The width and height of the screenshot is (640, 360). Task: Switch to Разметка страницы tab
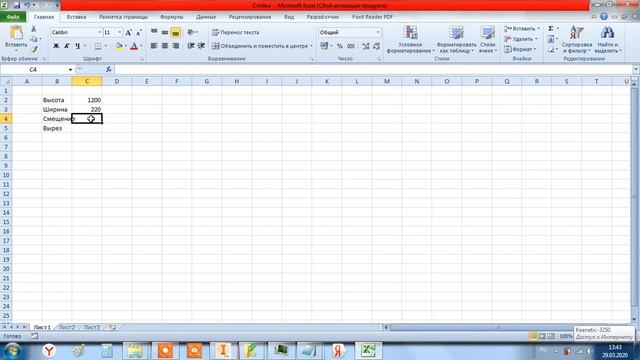coord(123,17)
